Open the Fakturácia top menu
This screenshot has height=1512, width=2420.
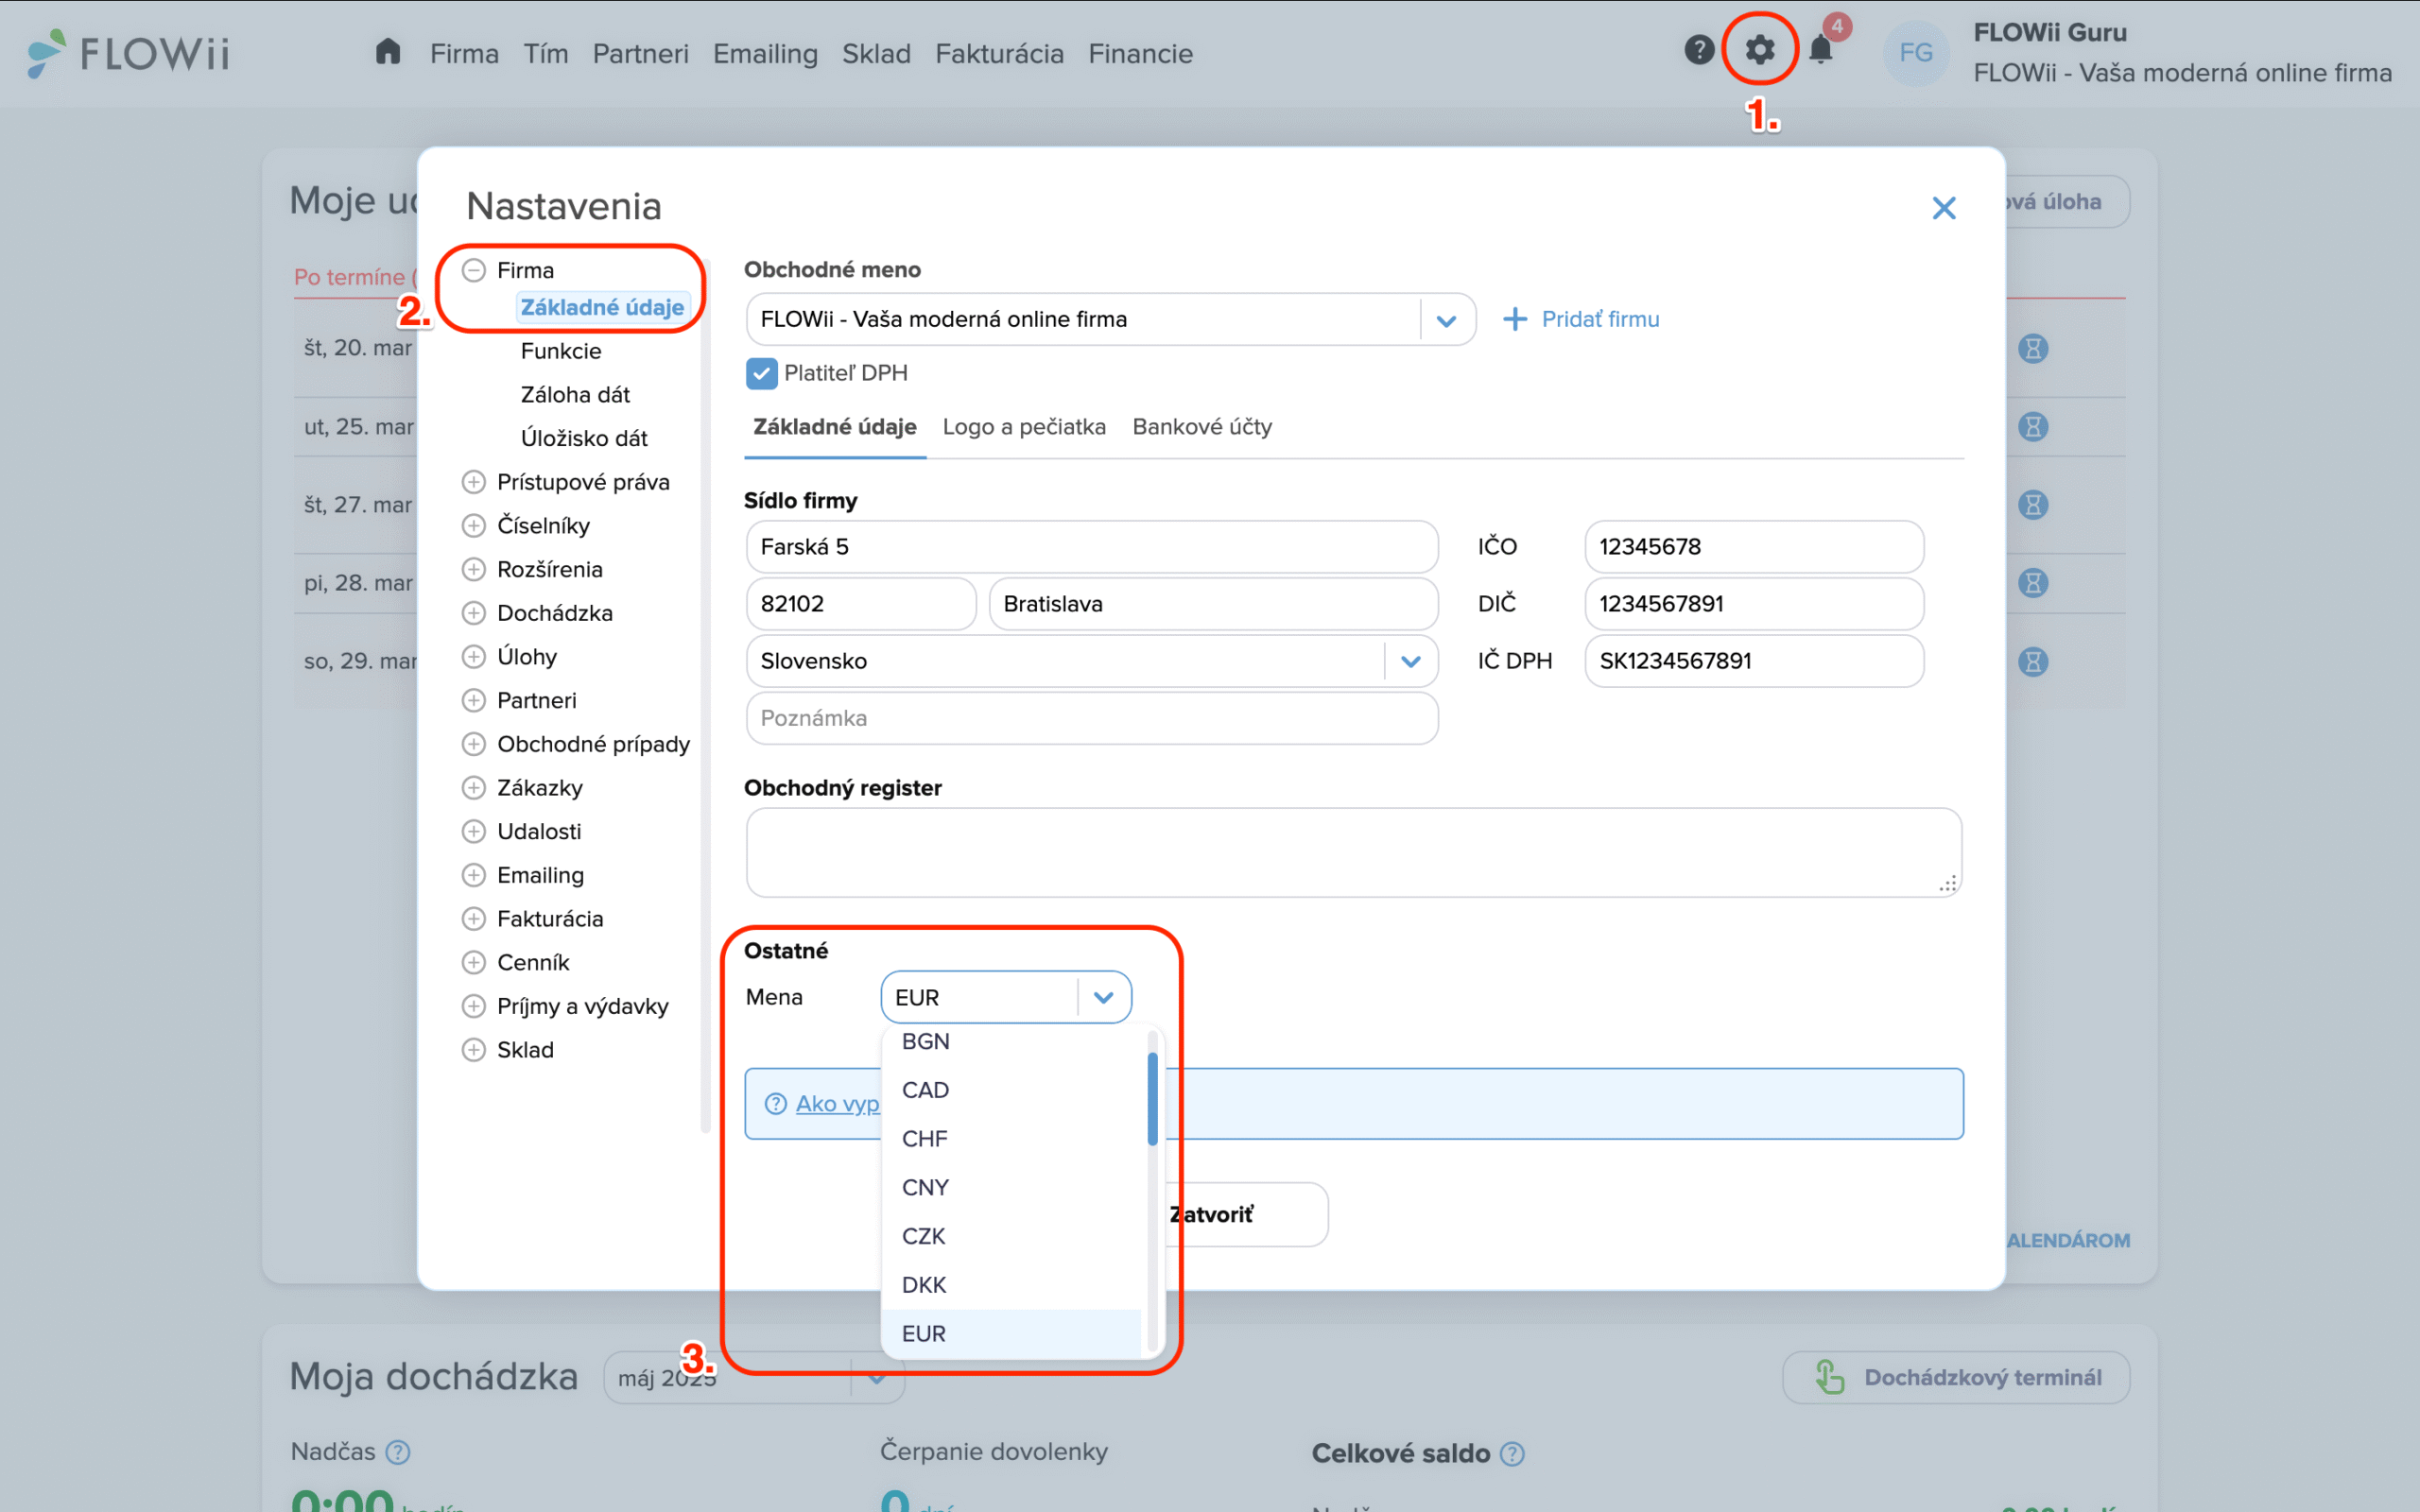point(999,54)
